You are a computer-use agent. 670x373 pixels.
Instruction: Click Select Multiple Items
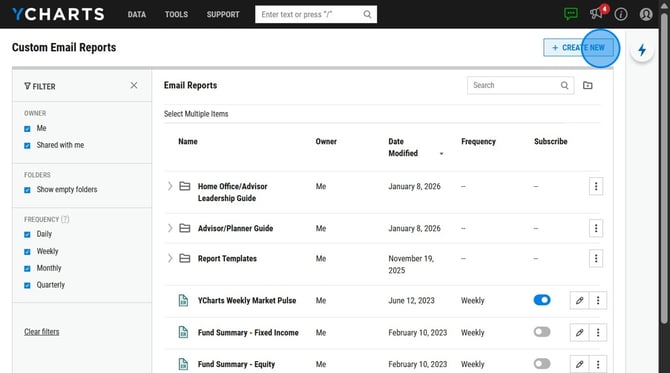click(196, 114)
